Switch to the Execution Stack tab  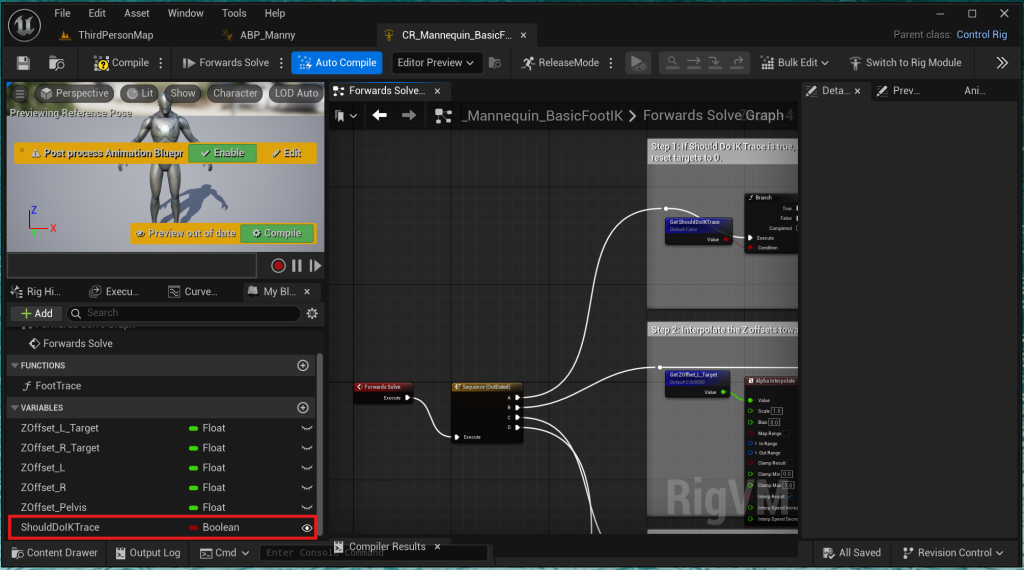coord(114,292)
